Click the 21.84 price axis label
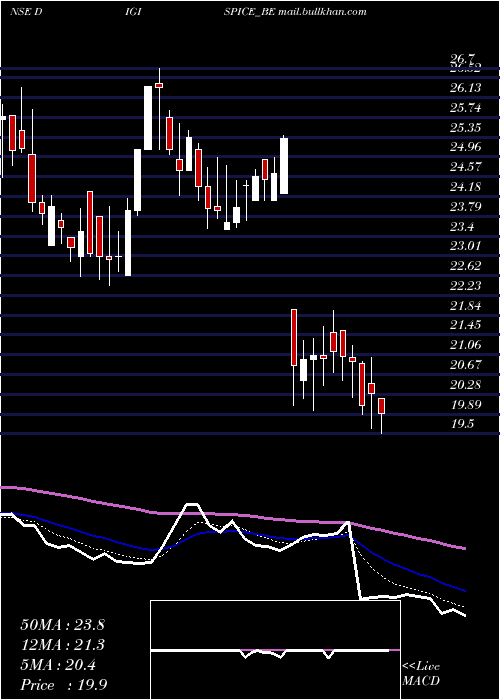Screen dimensions: 500x700 point(466,306)
